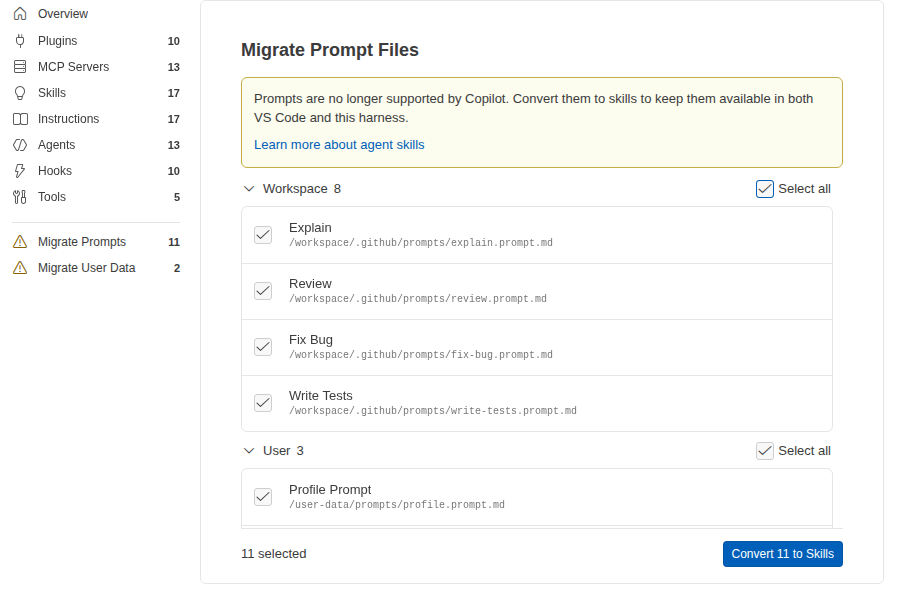
Task: Click the Overview home icon
Action: pyautogui.click(x=20, y=14)
